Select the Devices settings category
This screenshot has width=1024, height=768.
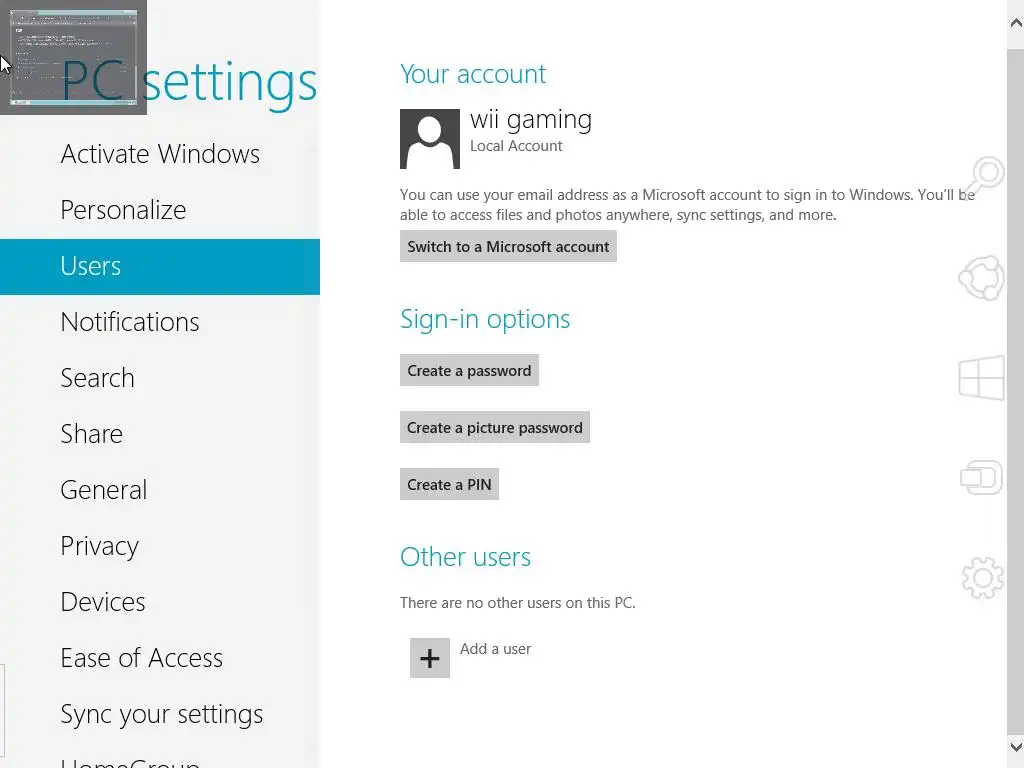pyautogui.click(x=160, y=602)
